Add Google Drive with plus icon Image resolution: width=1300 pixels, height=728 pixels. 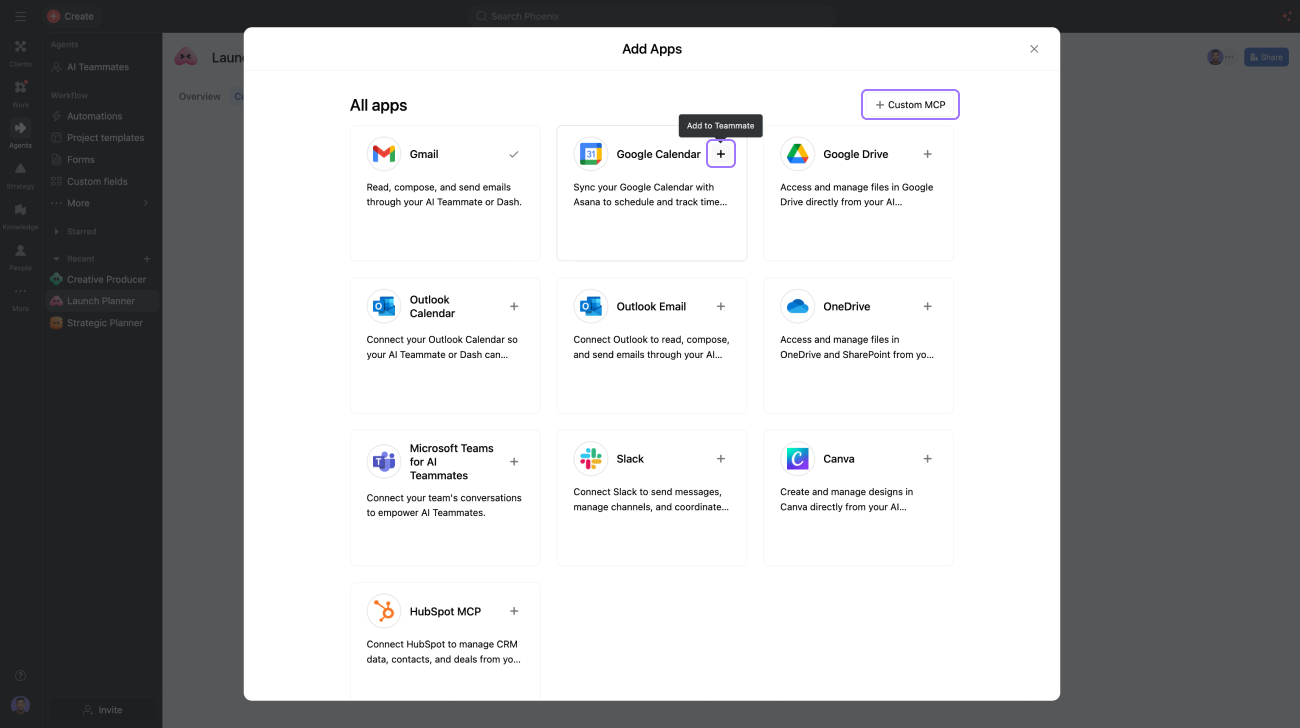928,154
